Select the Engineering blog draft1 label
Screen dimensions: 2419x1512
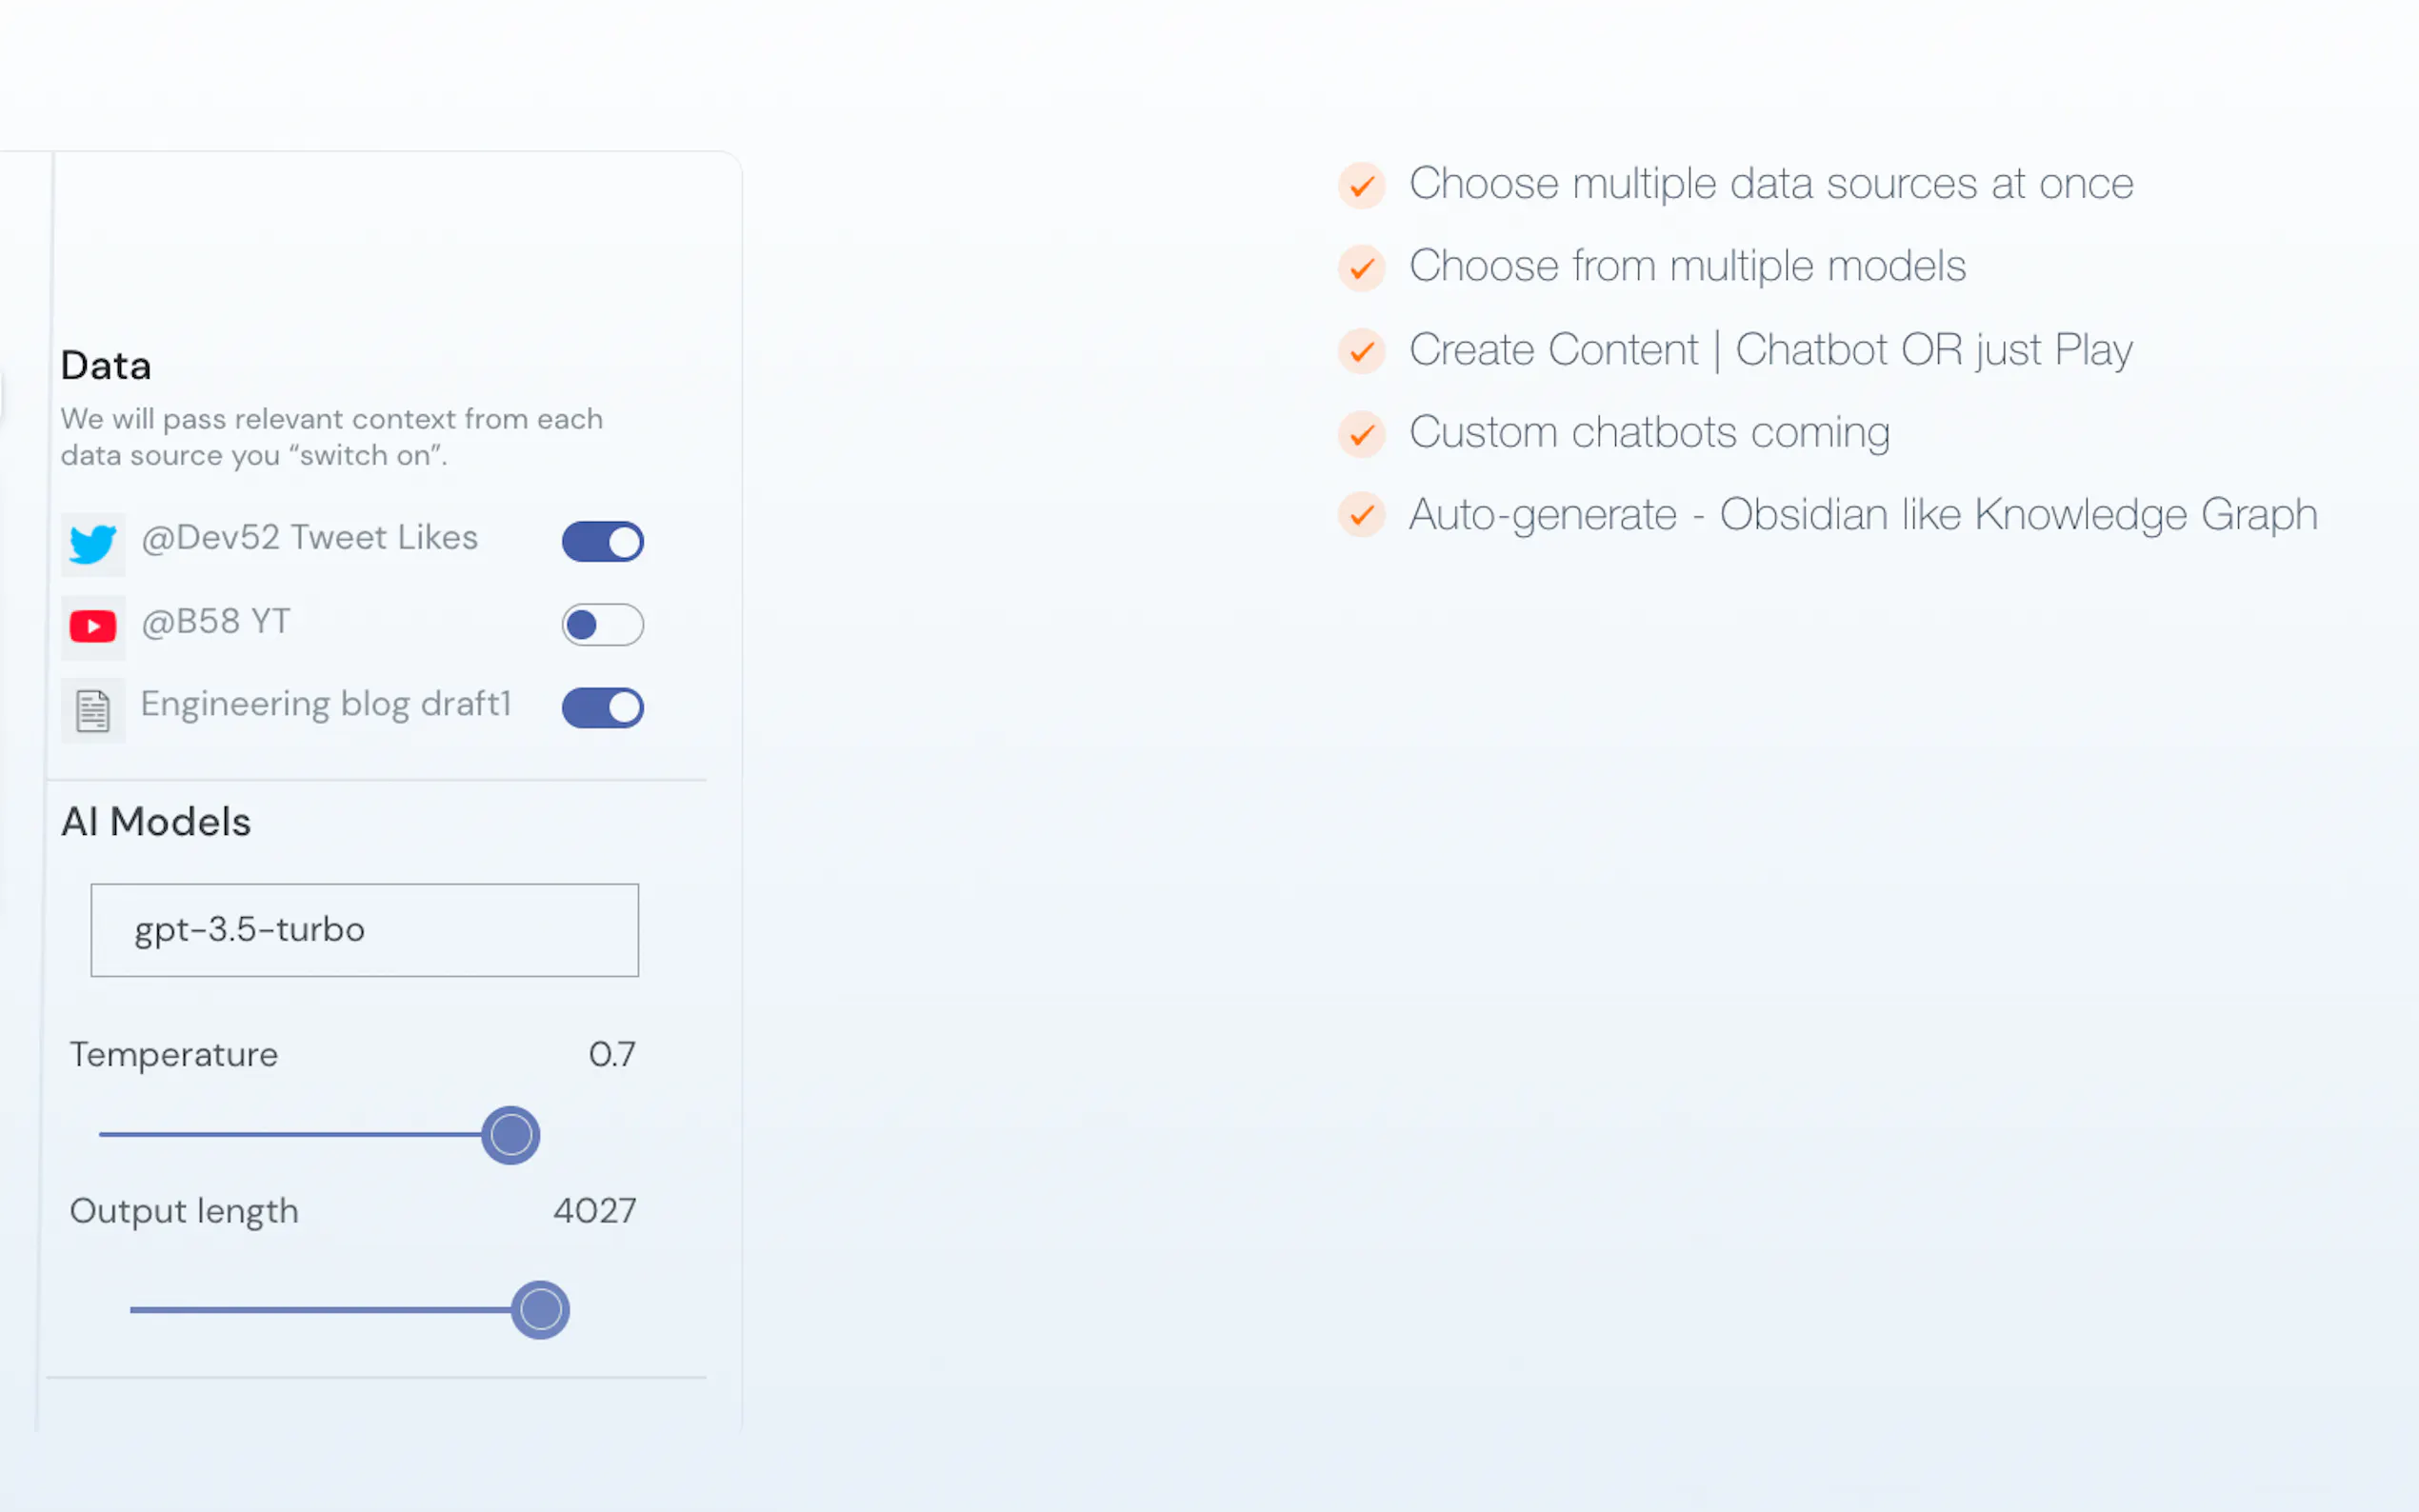click(x=326, y=704)
